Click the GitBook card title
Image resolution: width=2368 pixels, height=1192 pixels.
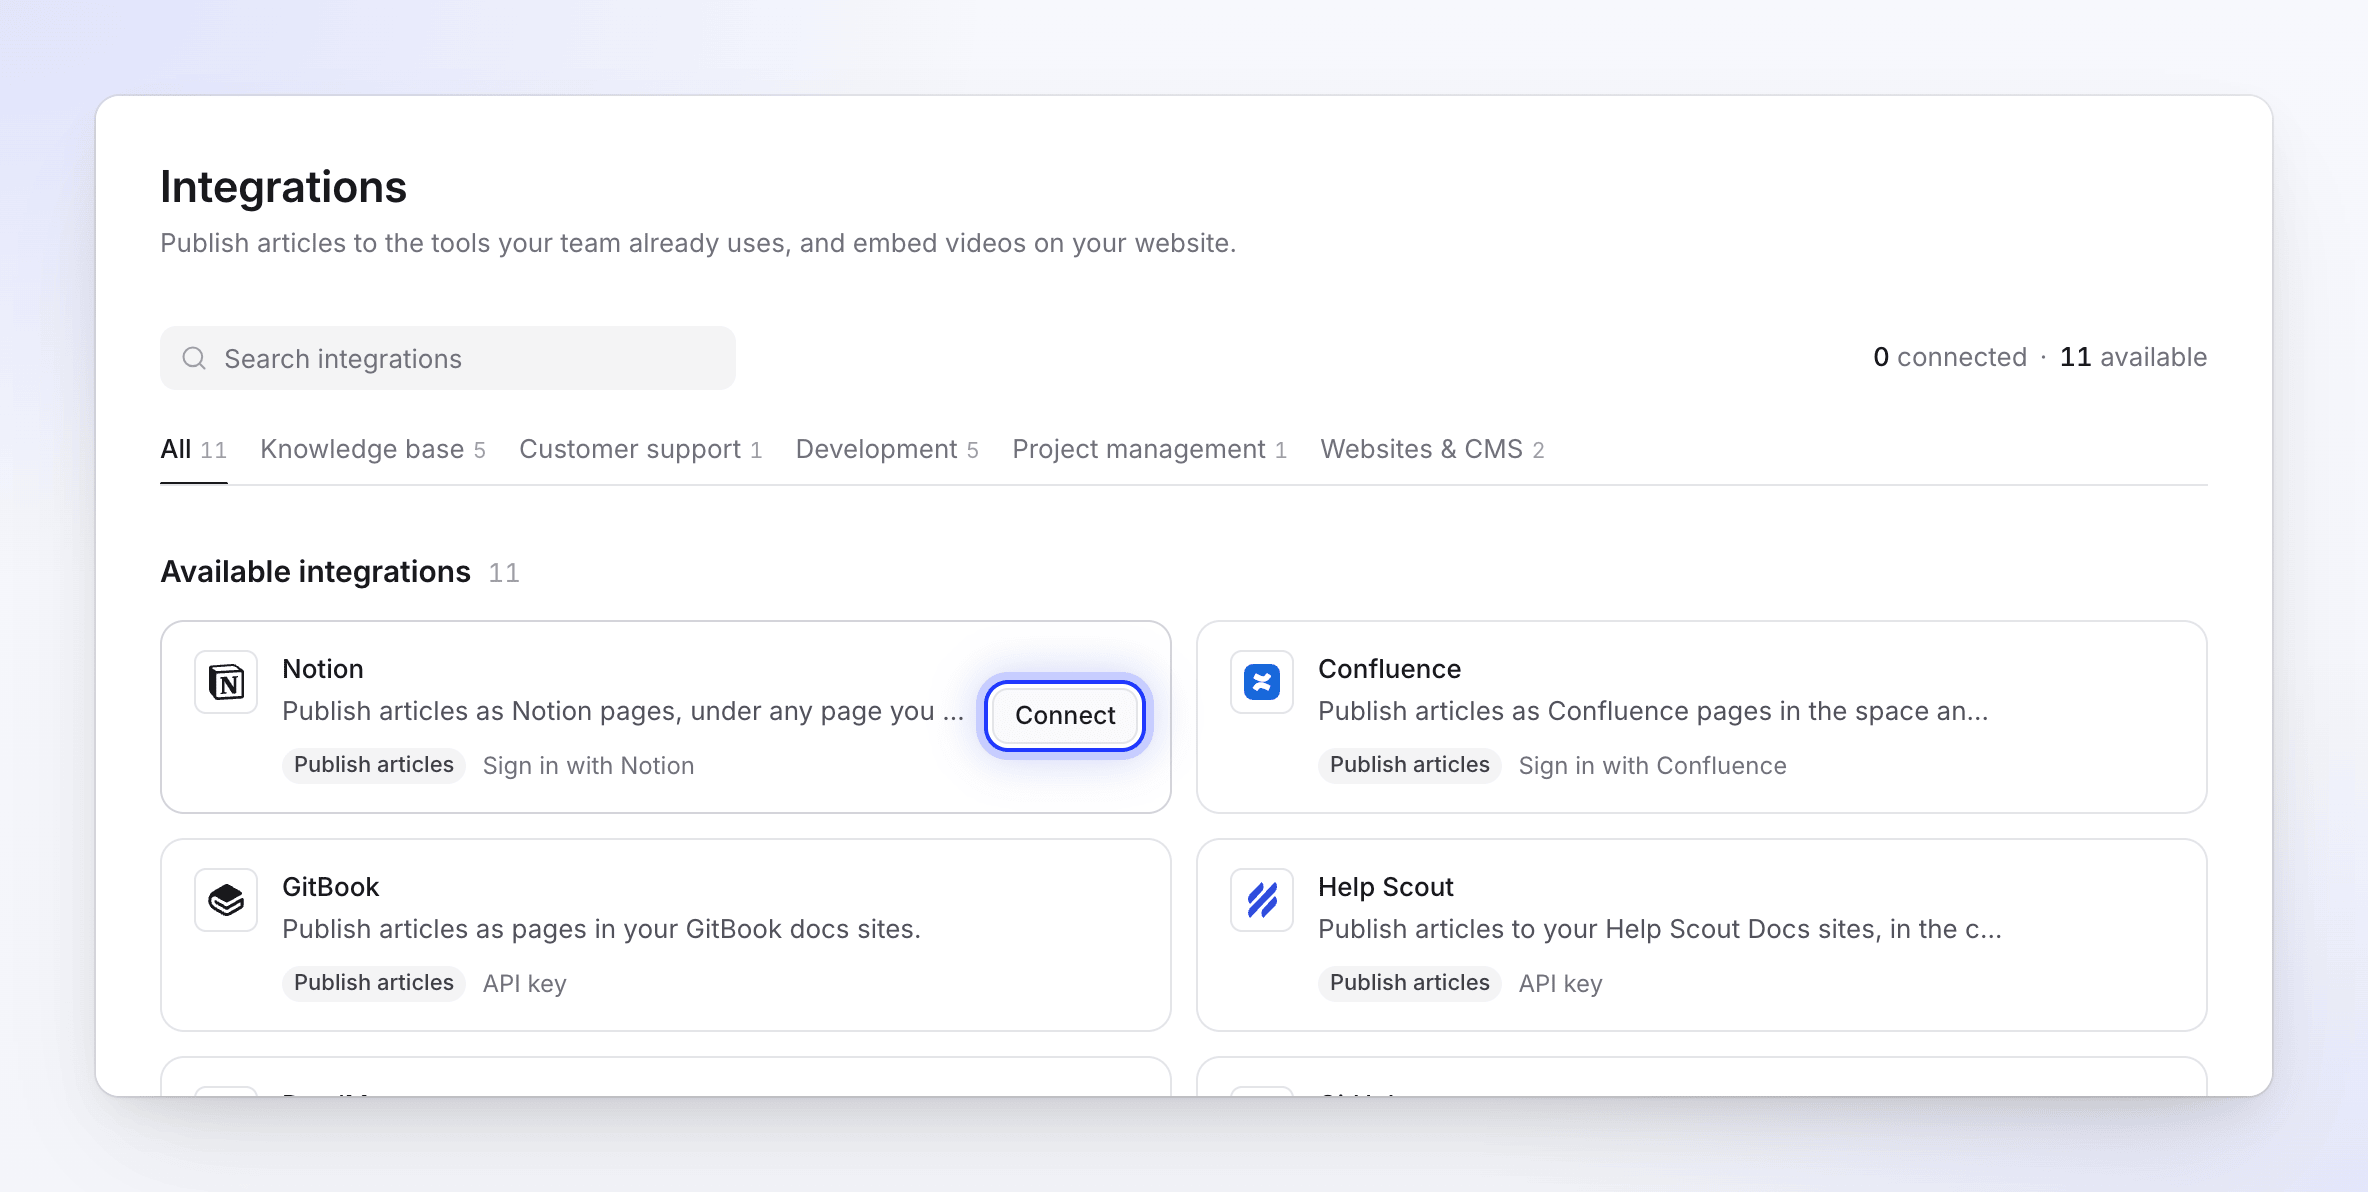point(331,887)
